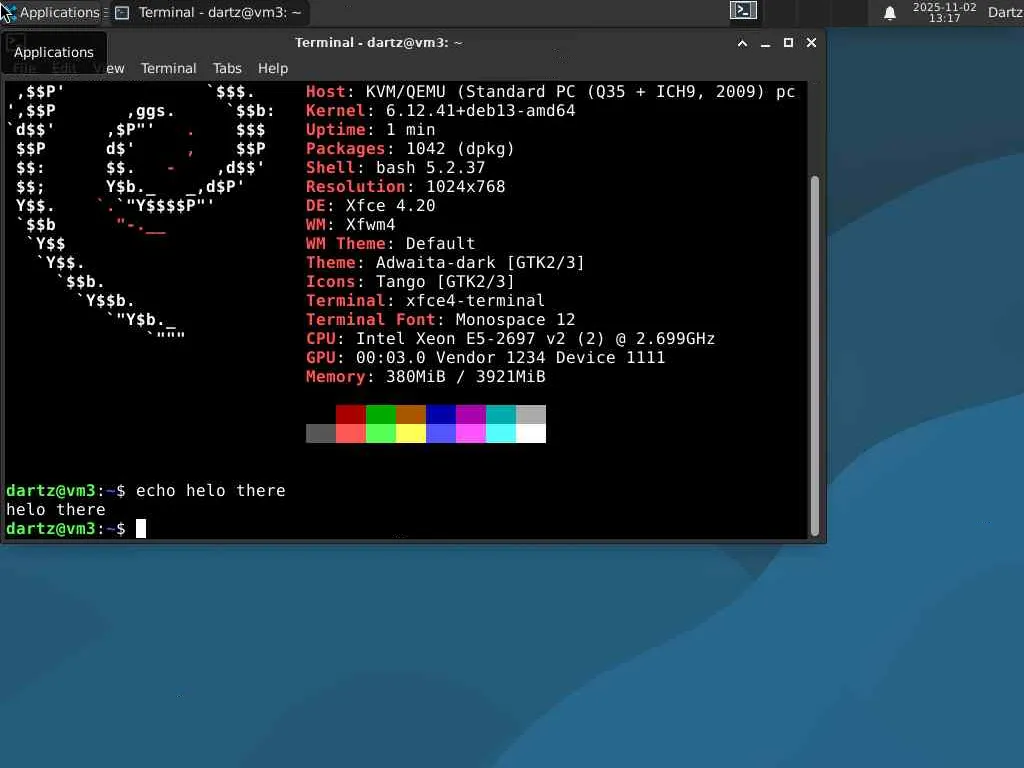The height and width of the screenshot is (768, 1024).
Task: Click the 'WM: Xfwm4' text
Action: [x=351, y=225]
